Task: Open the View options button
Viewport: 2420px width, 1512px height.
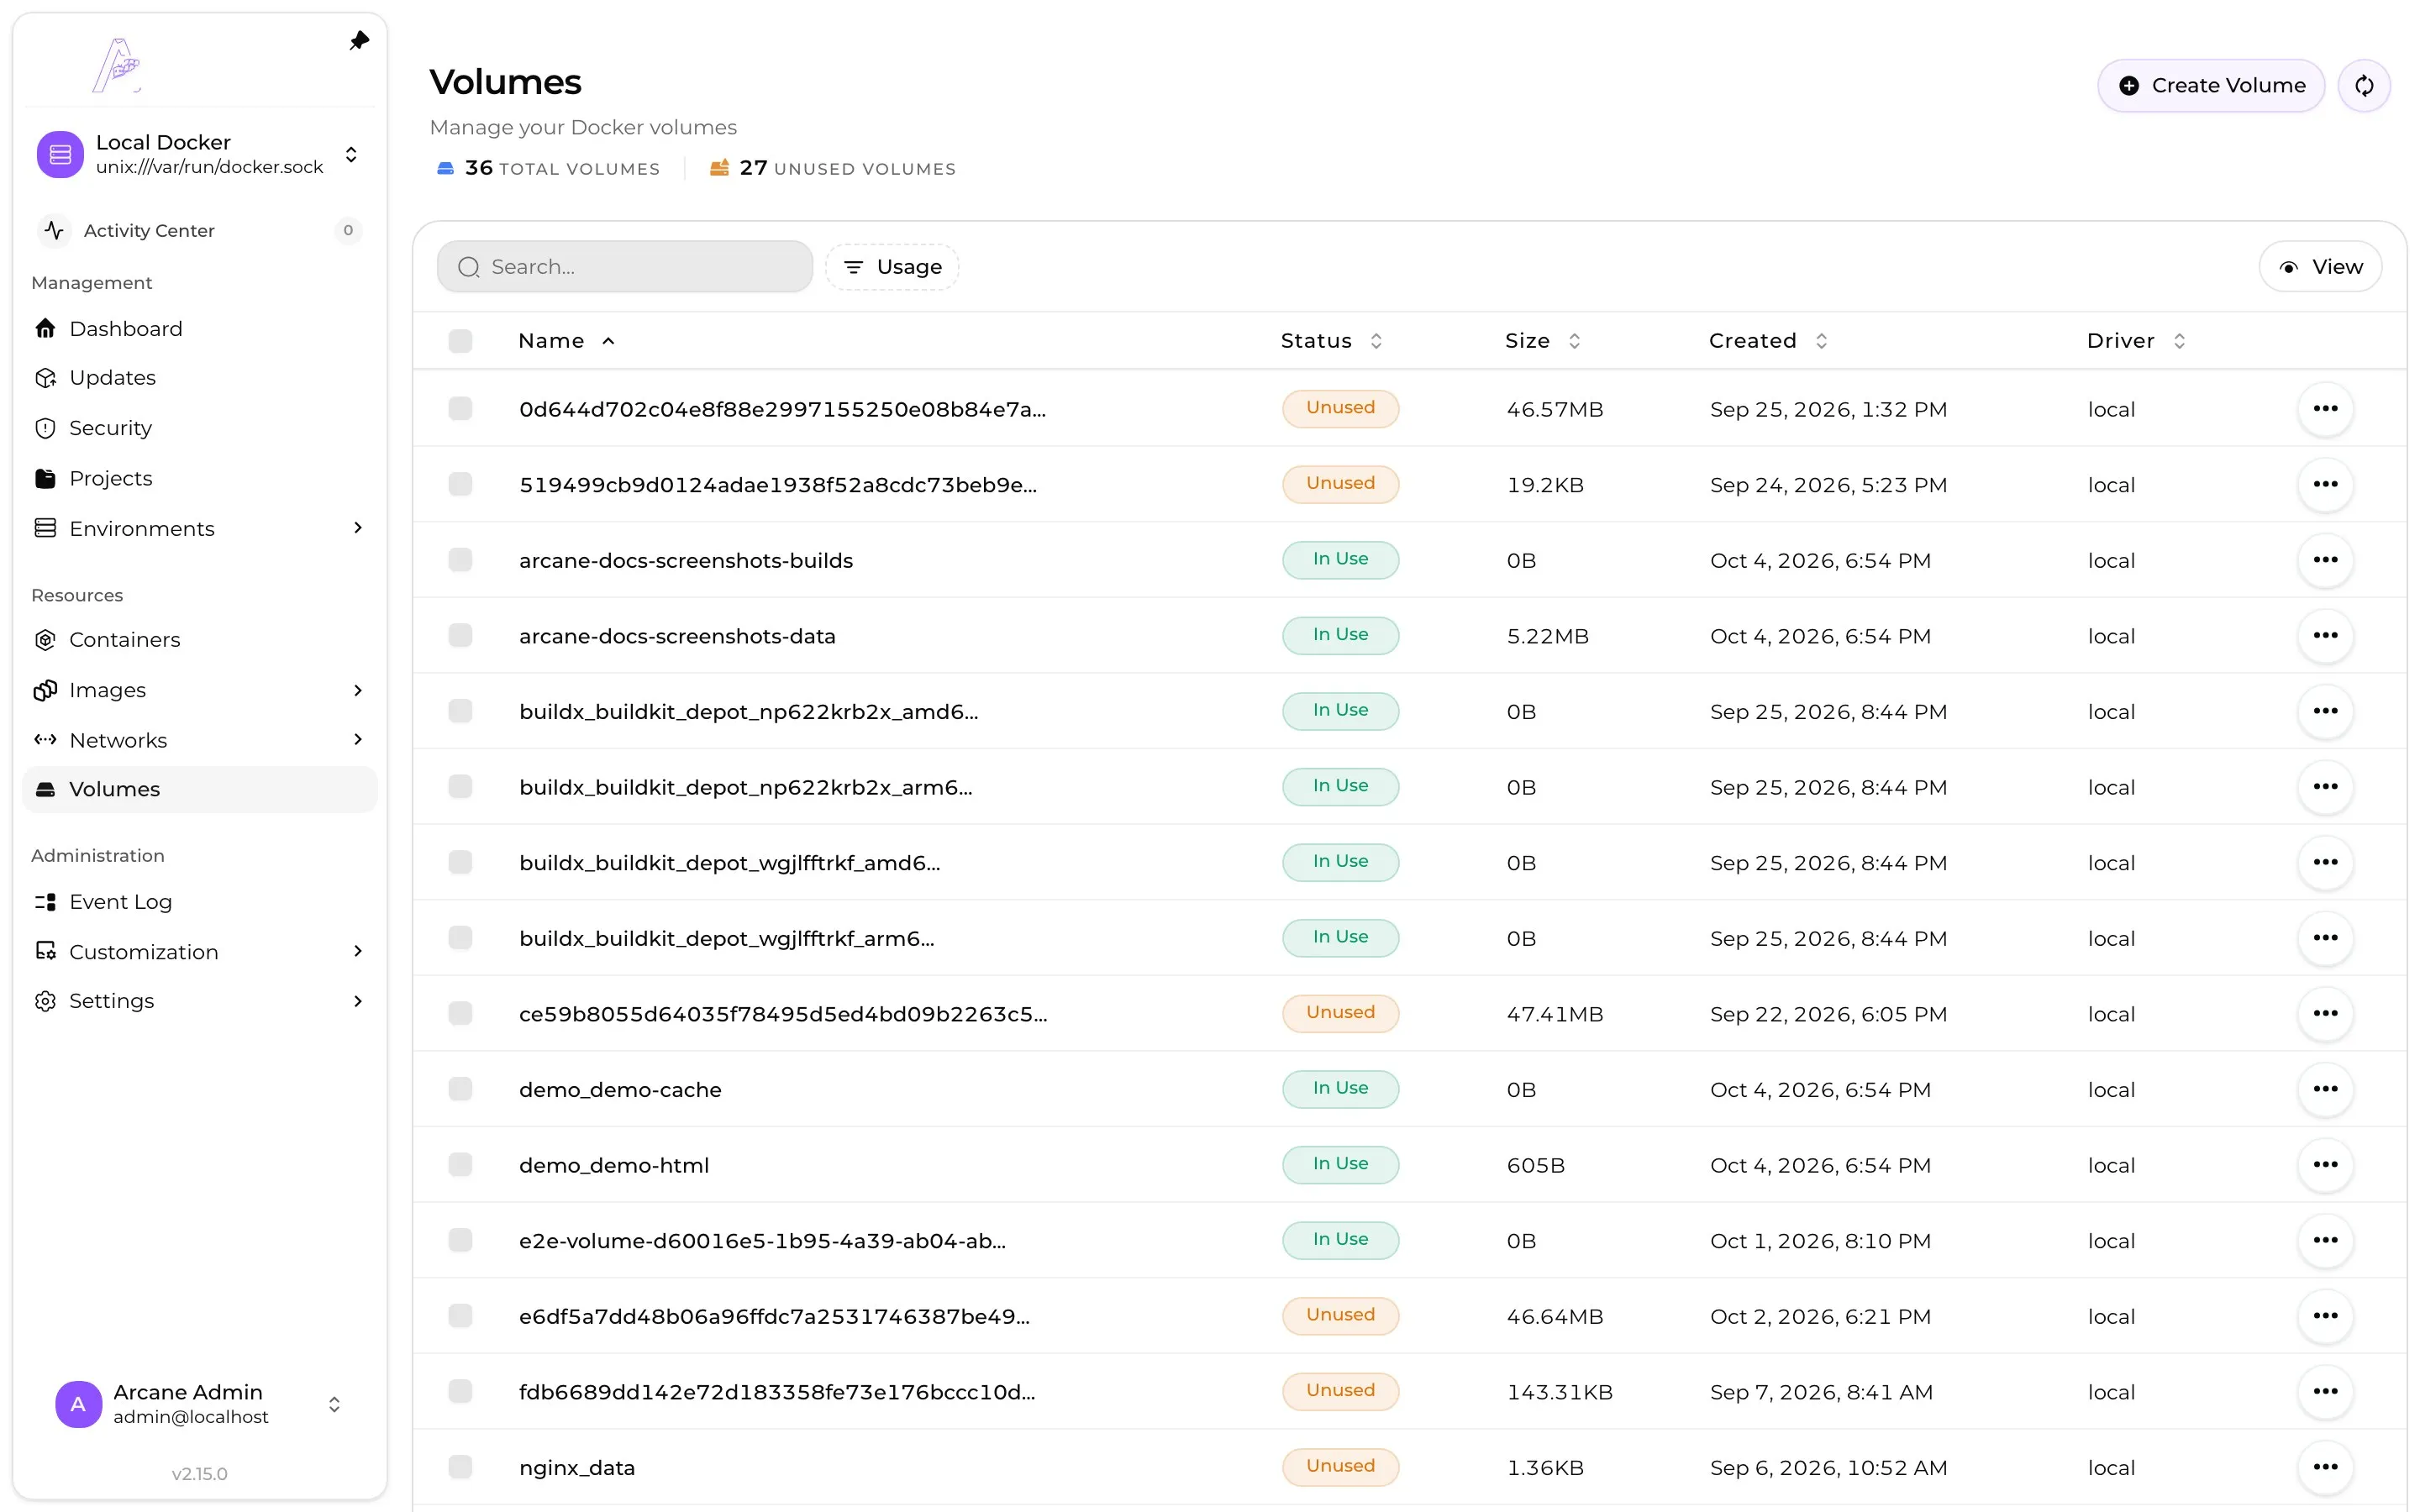Action: [x=2320, y=267]
